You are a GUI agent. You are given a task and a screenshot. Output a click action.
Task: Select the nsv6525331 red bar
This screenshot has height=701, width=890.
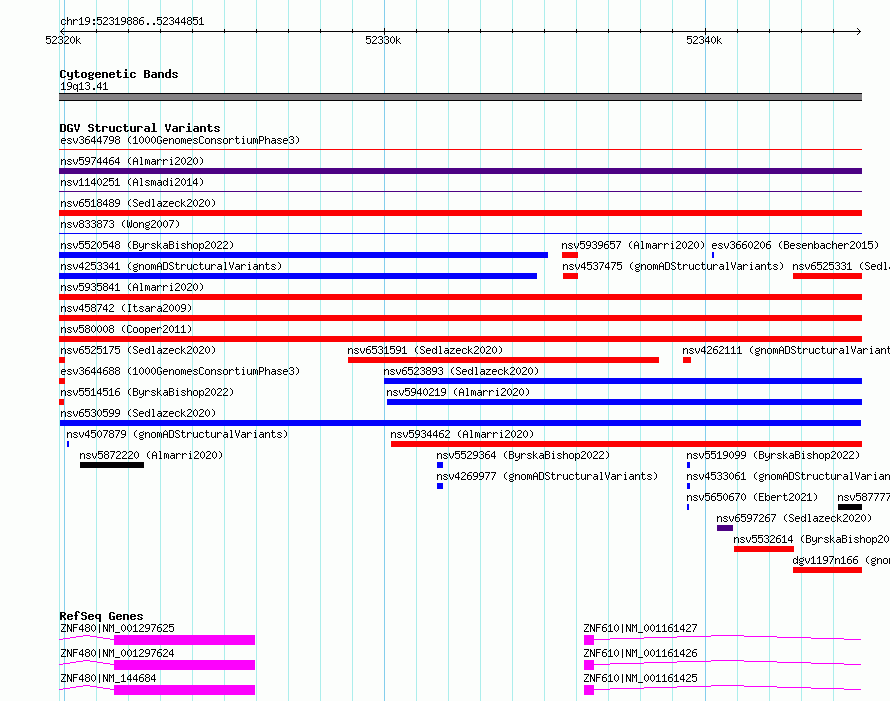[828, 276]
